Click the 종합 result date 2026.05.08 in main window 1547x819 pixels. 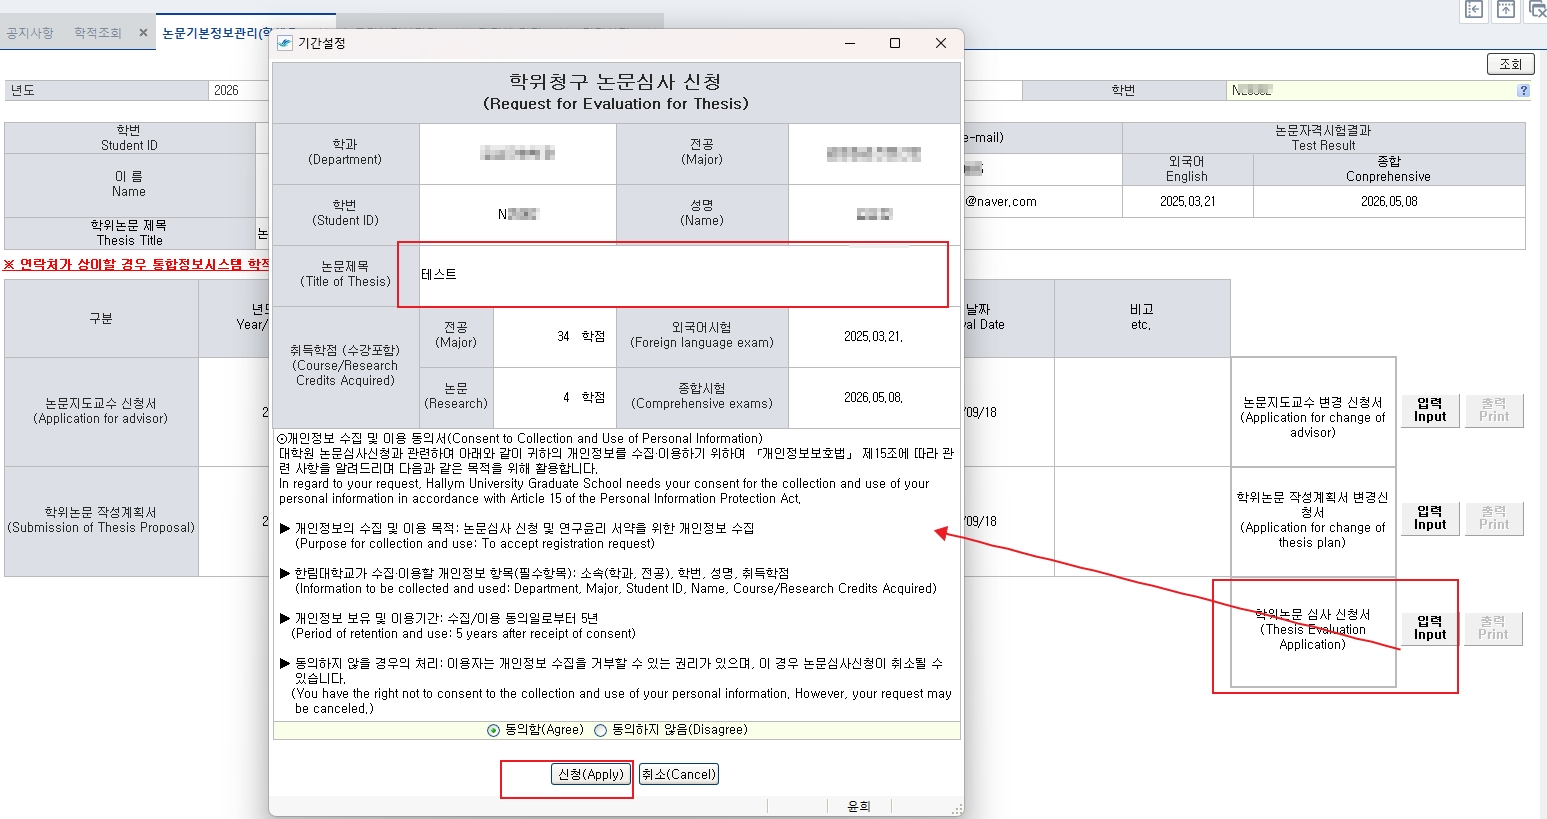coord(1389,201)
